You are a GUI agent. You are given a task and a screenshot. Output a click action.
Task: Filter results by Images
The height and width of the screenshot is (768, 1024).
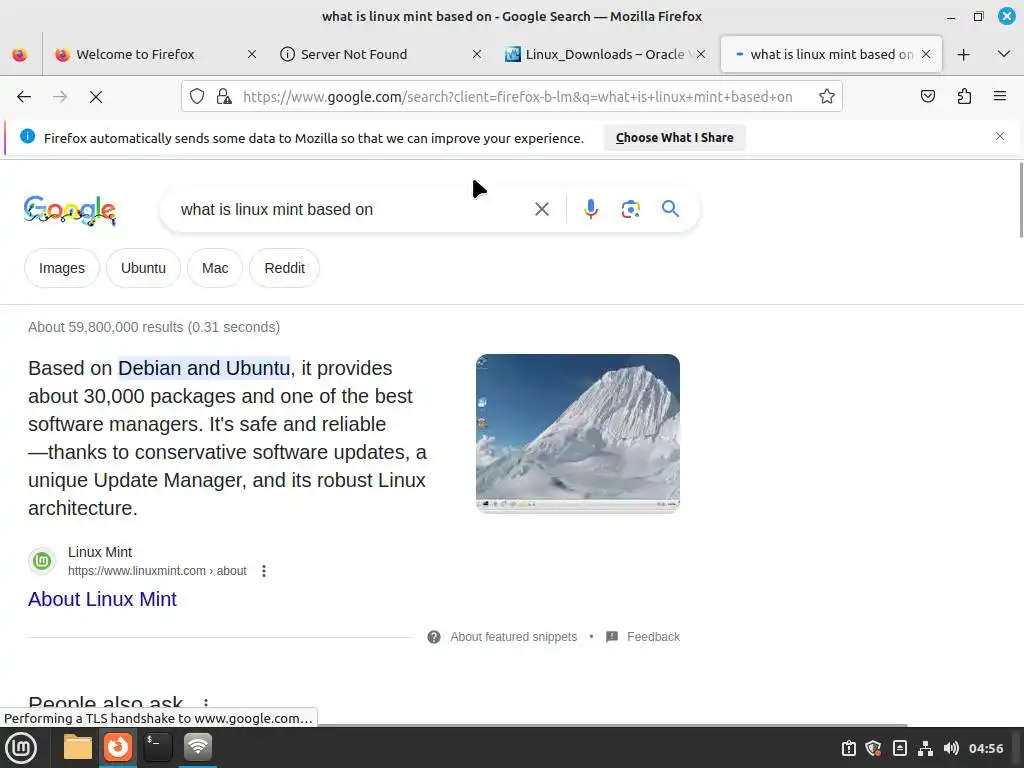[x=62, y=268]
